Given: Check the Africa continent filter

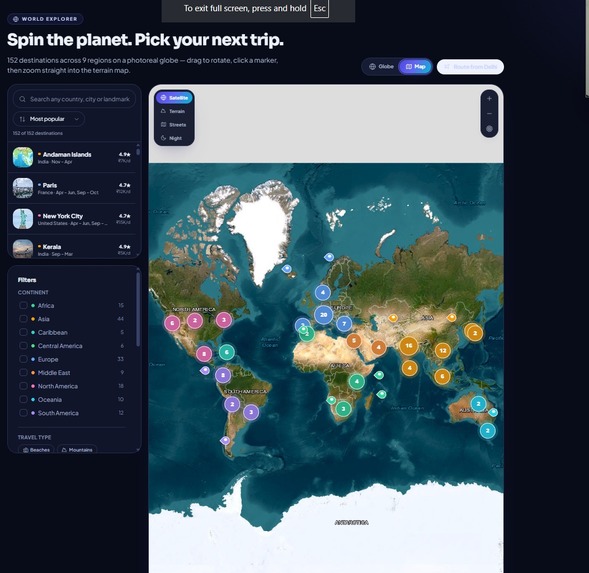Looking at the screenshot, I should tap(23, 305).
